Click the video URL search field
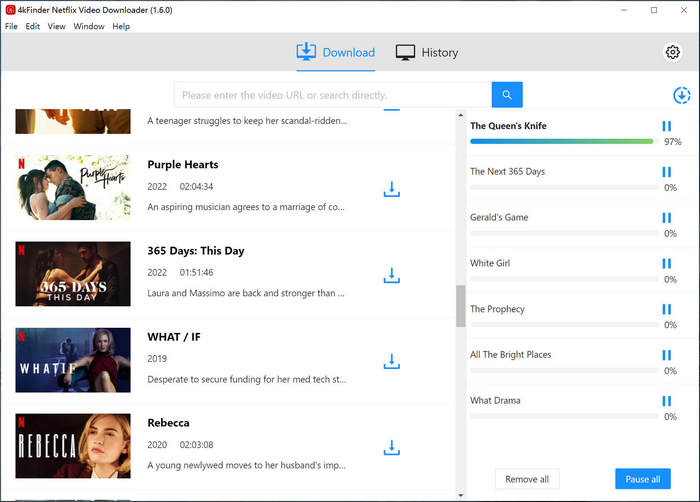The height and width of the screenshot is (502, 700). 333,95
